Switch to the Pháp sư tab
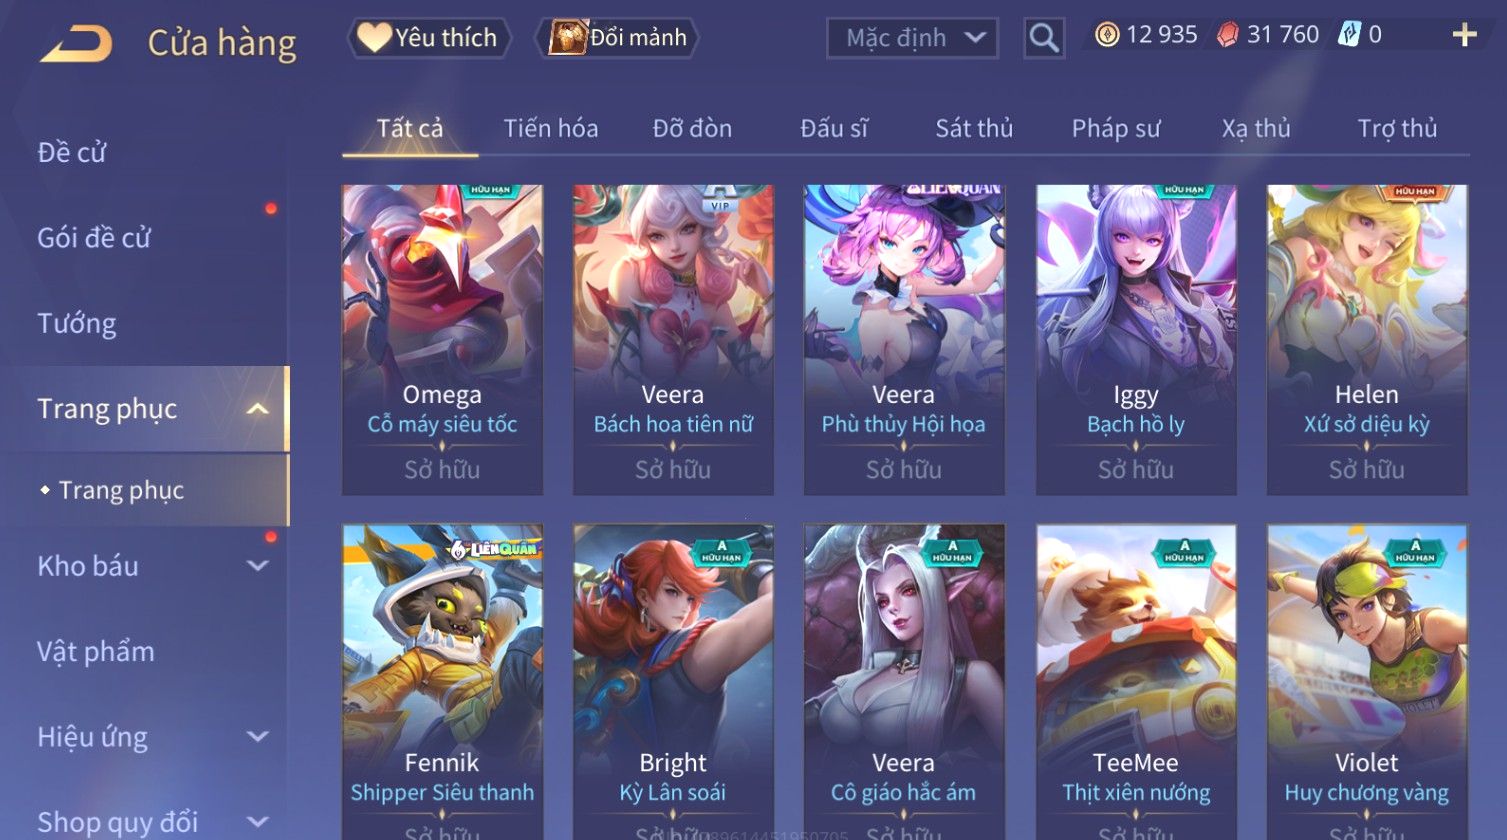Screen dimensions: 1507x840 tap(1116, 128)
